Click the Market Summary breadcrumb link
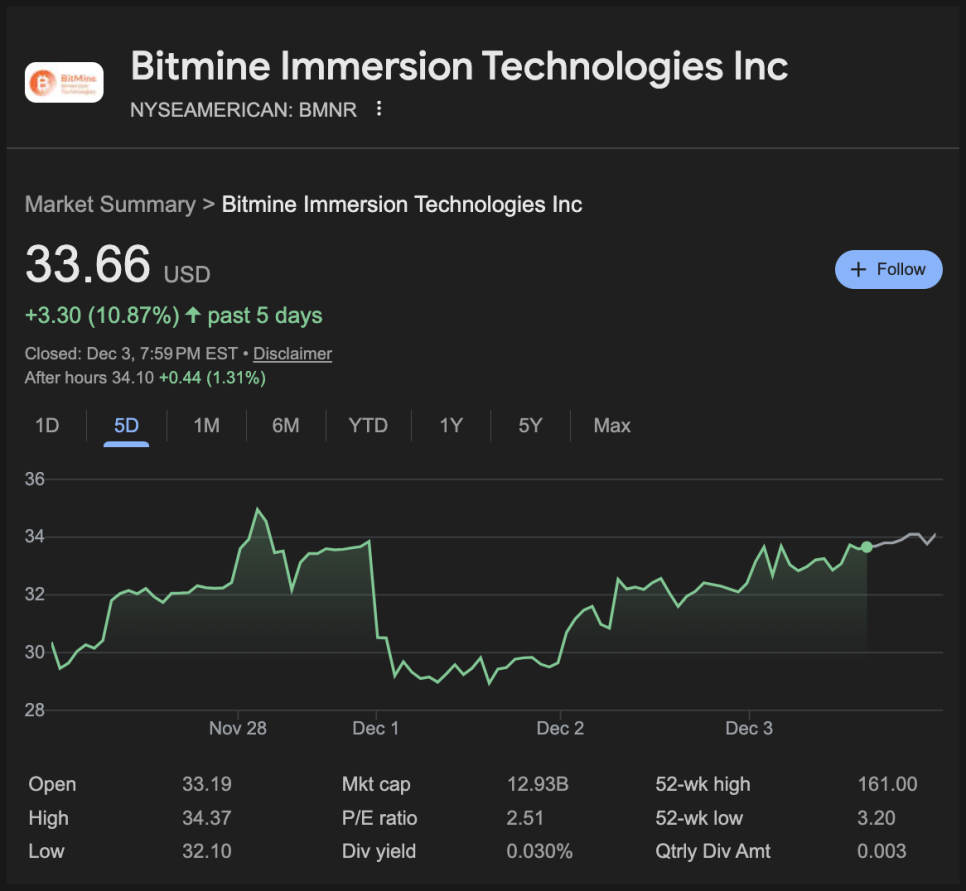The image size is (966, 891). click(x=110, y=205)
